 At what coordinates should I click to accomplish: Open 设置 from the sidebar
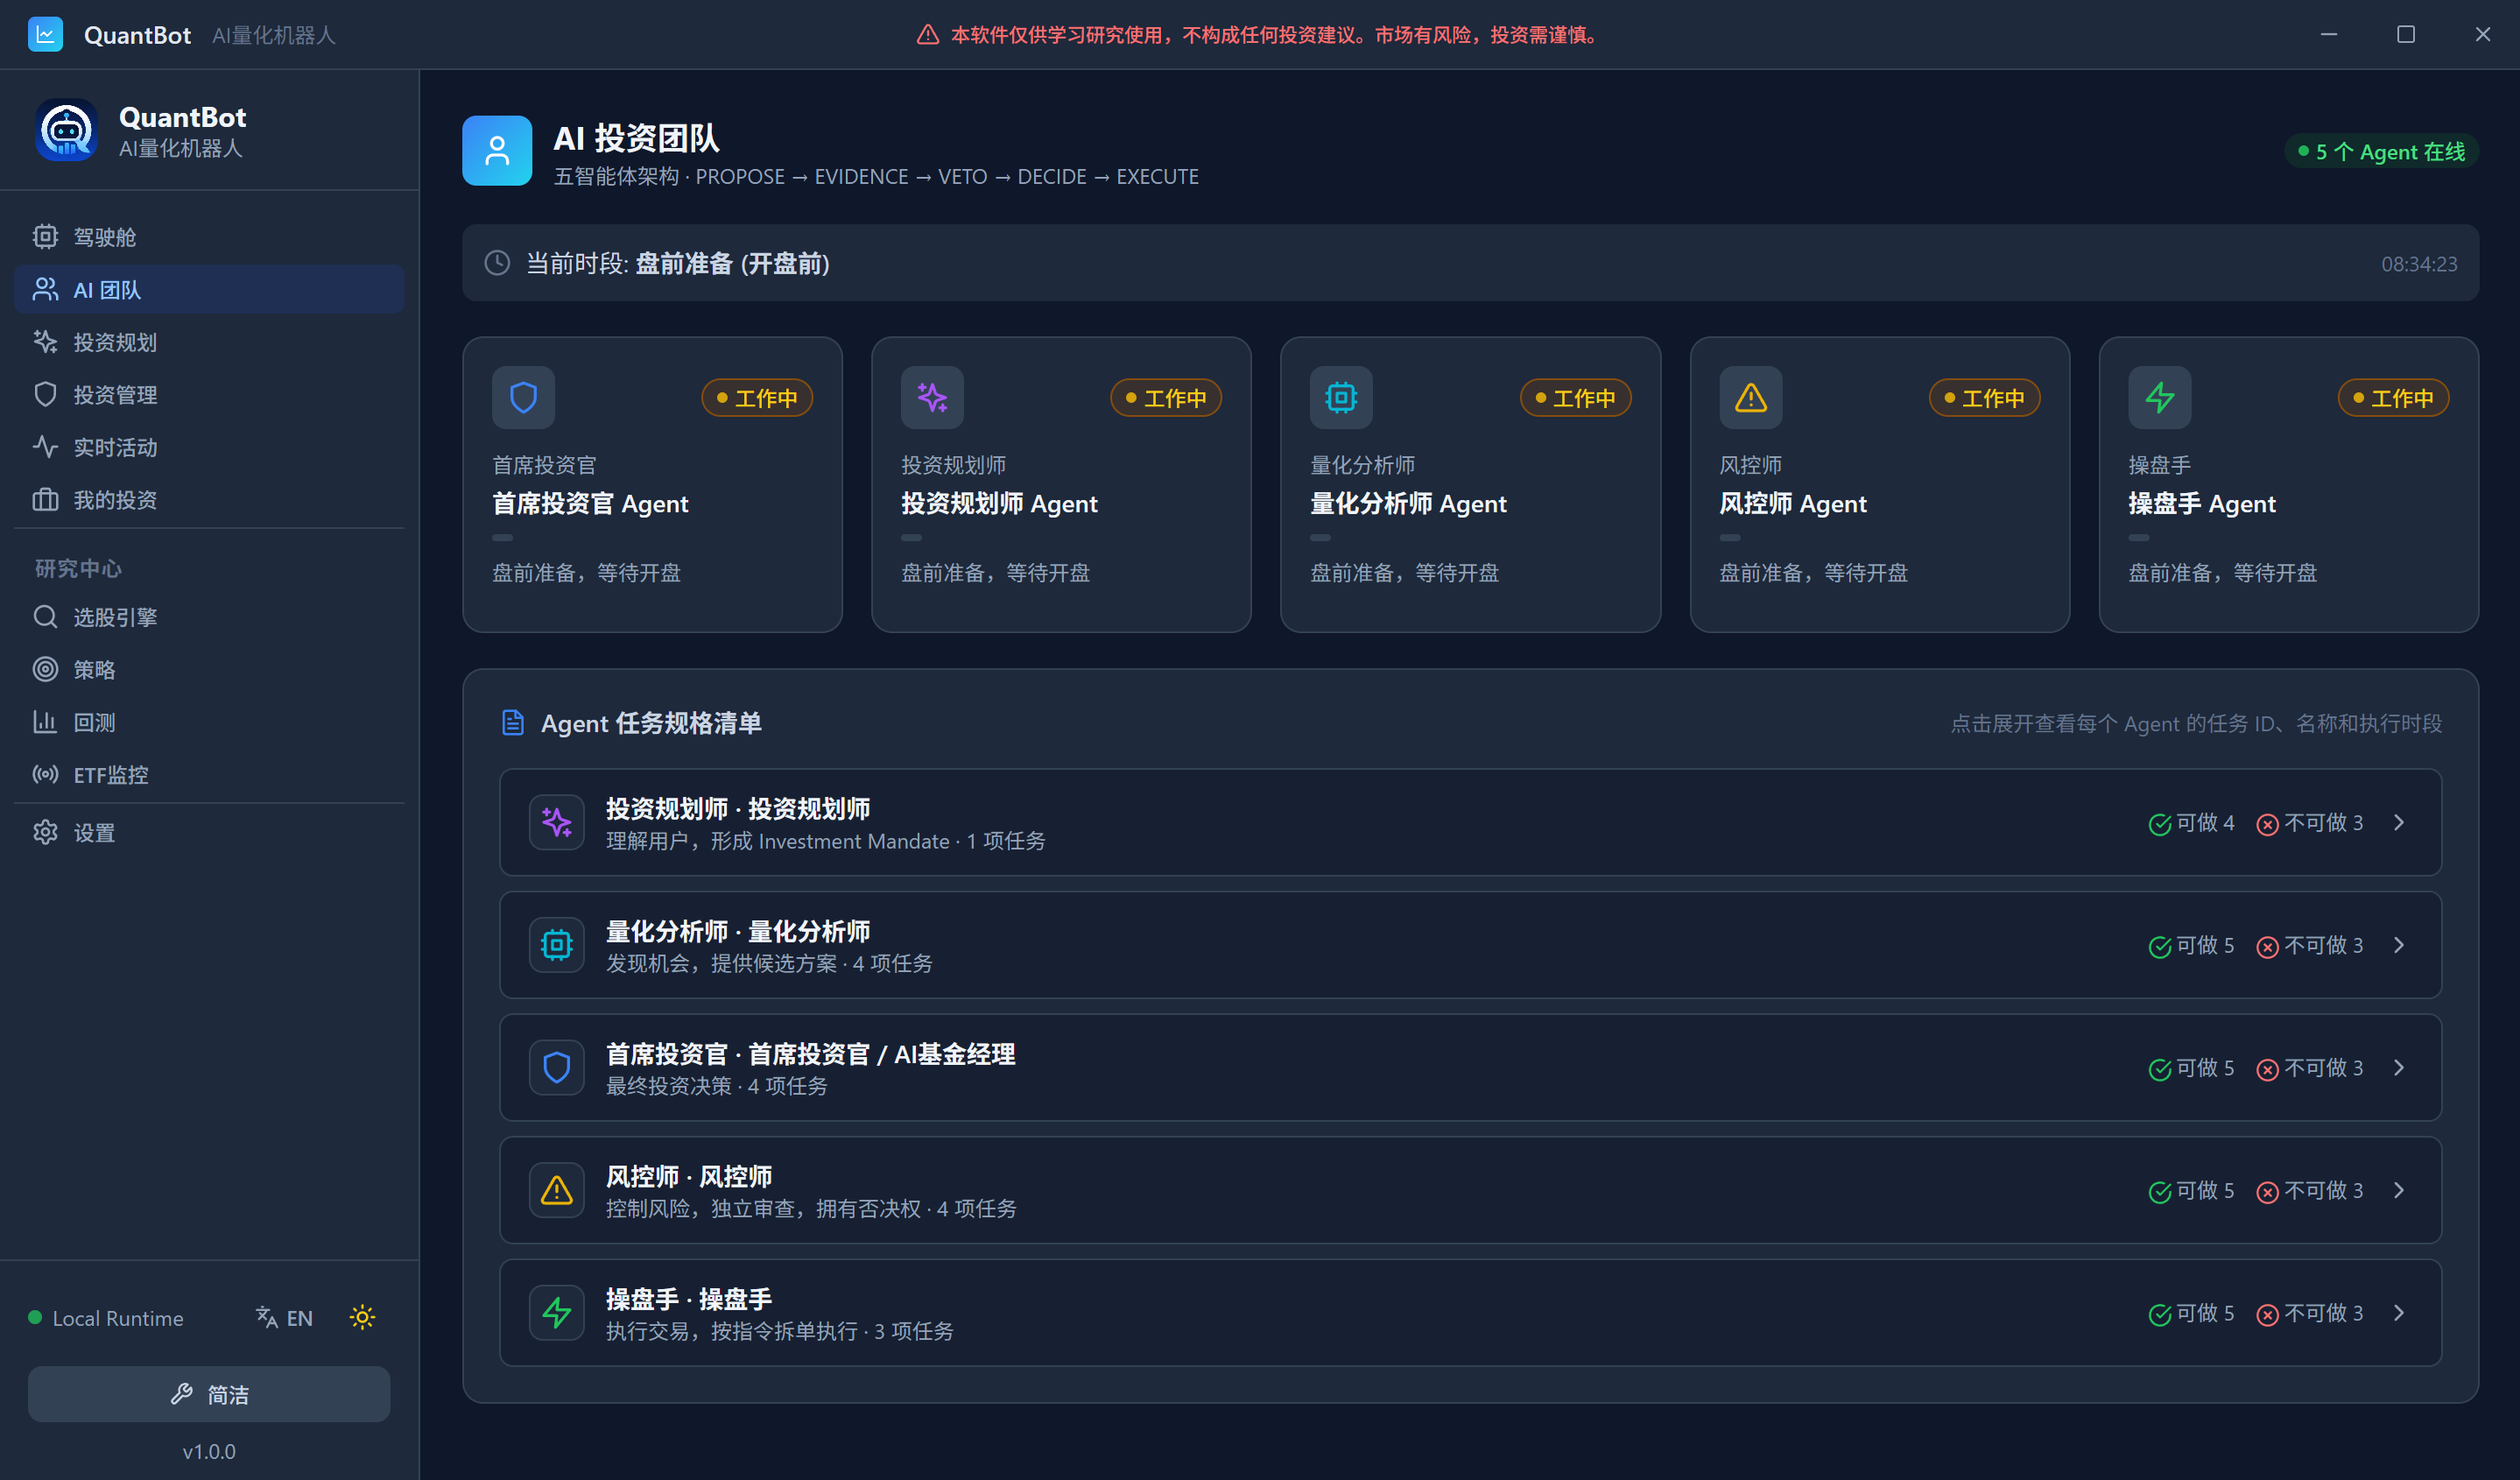pos(209,832)
